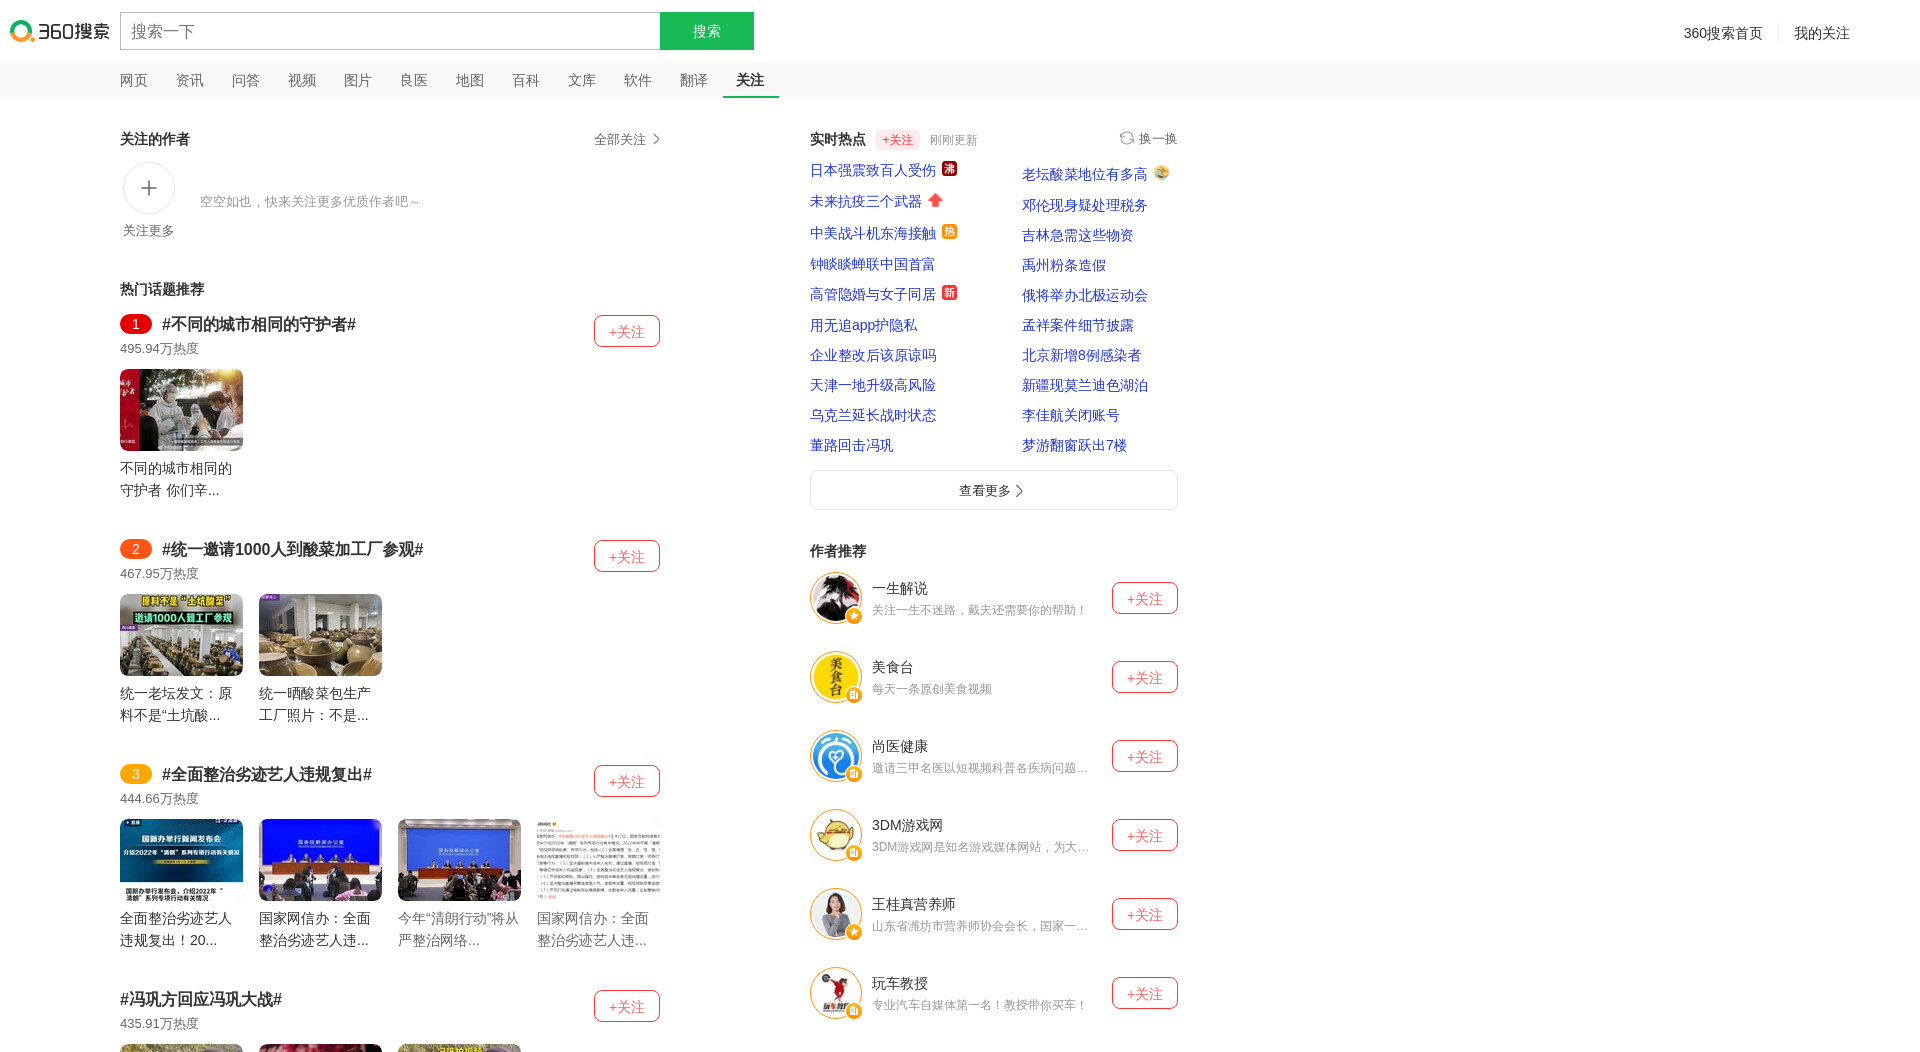Open the #不同的城市相同的守护者# topic title
Viewport: 1920px width, 1052px height.
pyautogui.click(x=259, y=324)
